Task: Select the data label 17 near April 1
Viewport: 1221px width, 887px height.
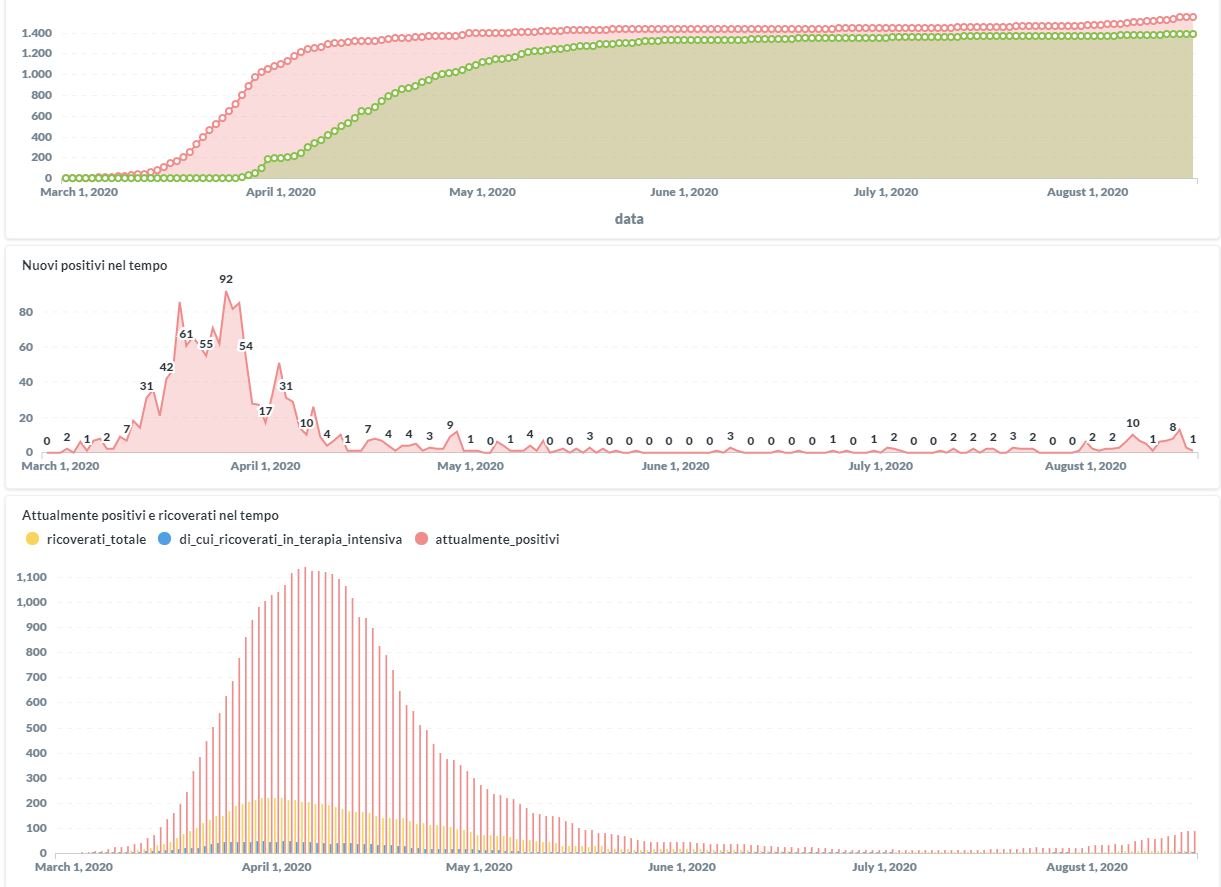Action: point(266,411)
